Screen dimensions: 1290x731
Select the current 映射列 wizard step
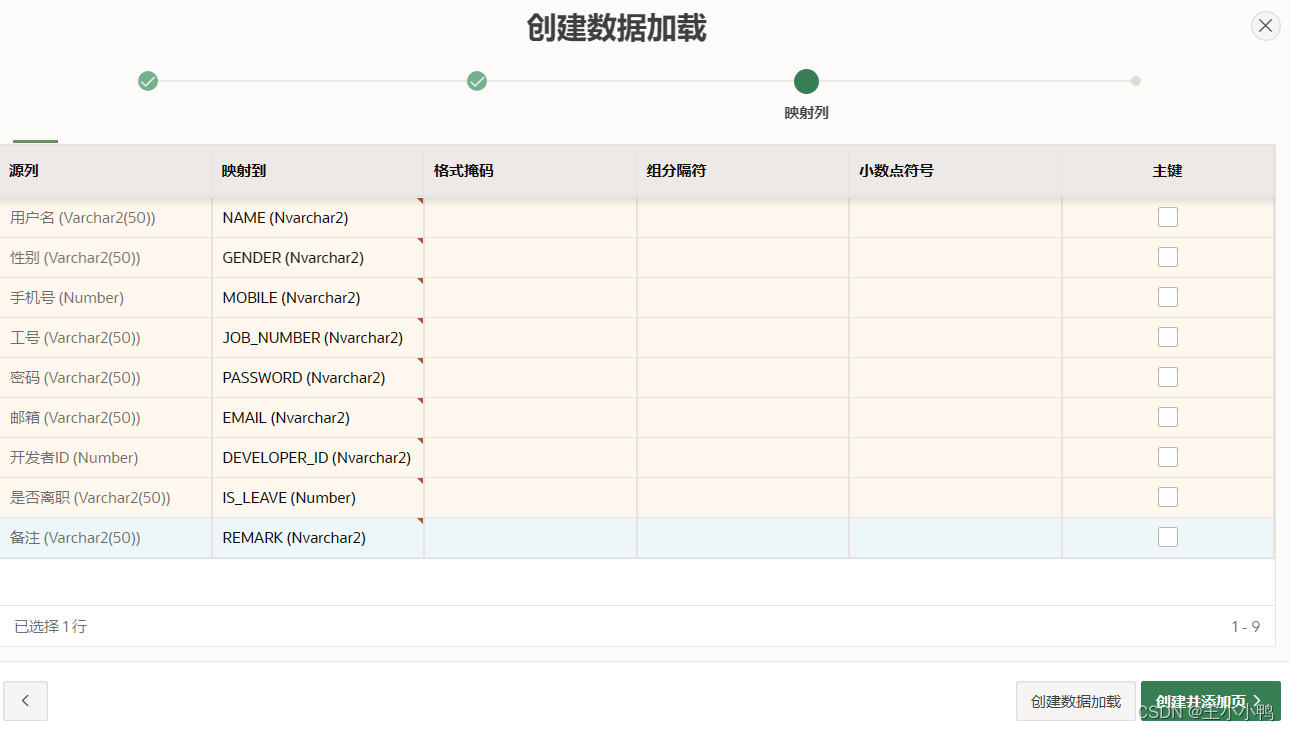tap(806, 81)
